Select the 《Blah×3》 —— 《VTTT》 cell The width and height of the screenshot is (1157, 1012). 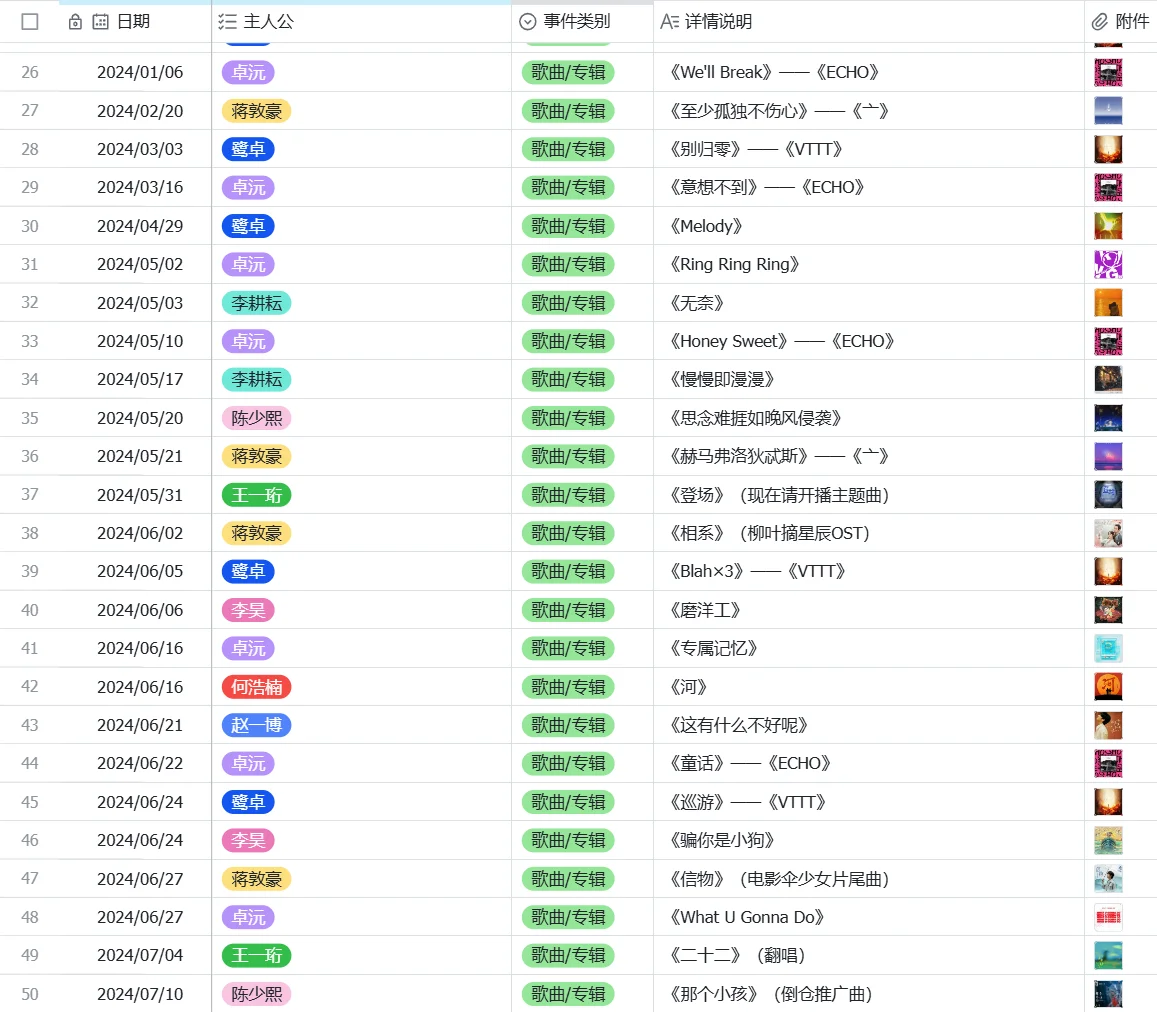[x=868, y=571]
